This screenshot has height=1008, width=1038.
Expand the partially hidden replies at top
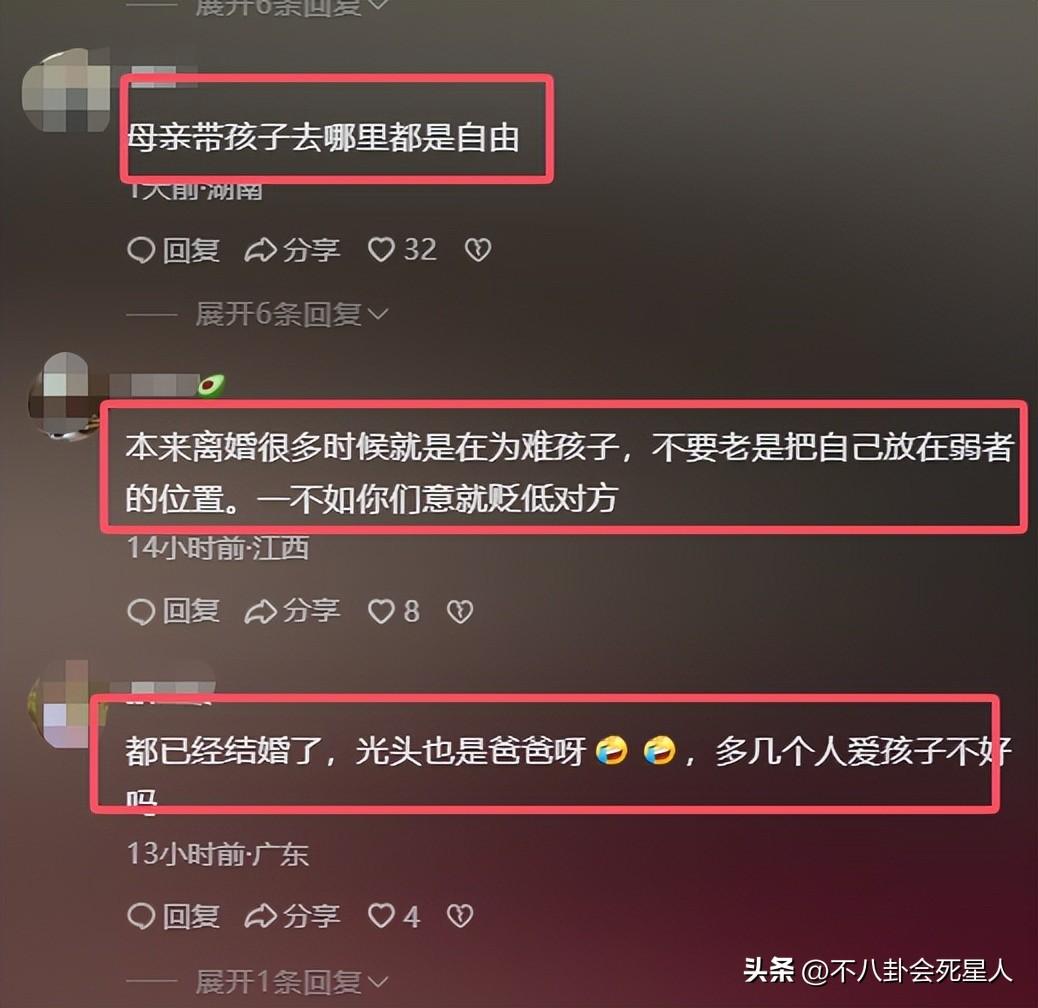tap(291, 7)
